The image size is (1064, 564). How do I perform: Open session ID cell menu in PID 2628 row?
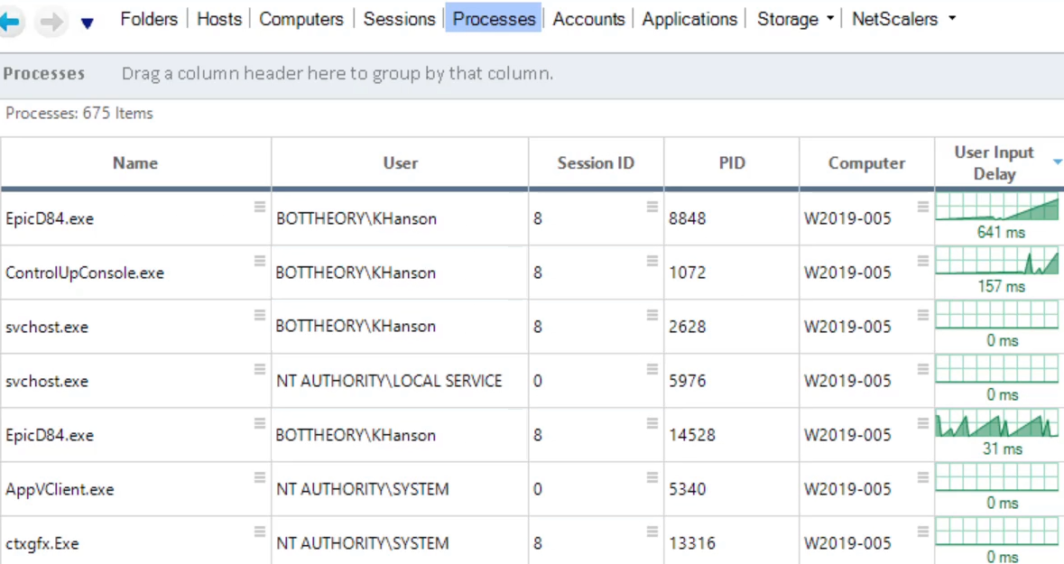point(652,315)
